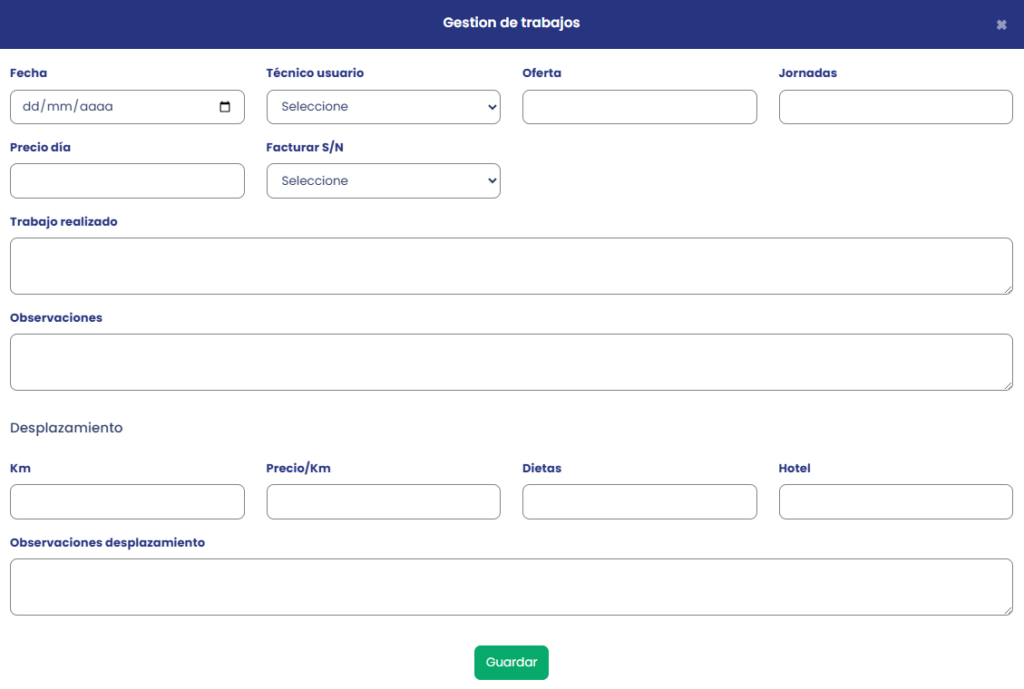Click the Km input field
The height and width of the screenshot is (689, 1024).
coord(127,502)
